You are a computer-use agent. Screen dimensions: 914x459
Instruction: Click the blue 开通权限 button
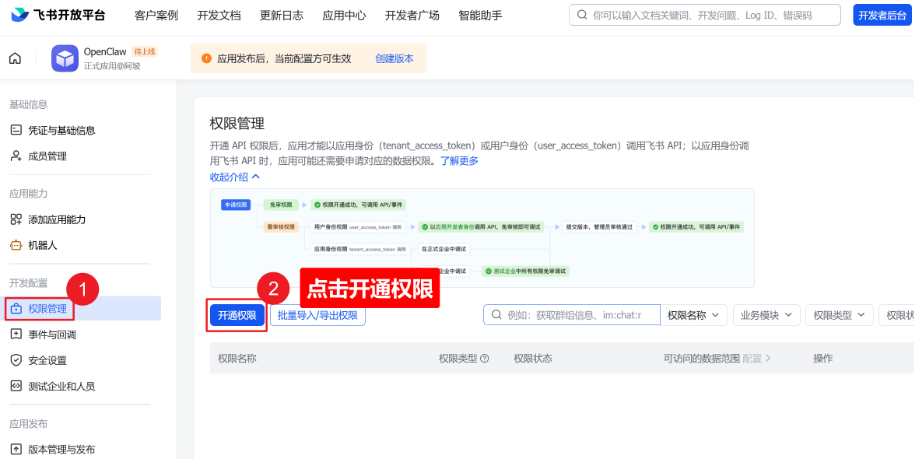coord(237,315)
